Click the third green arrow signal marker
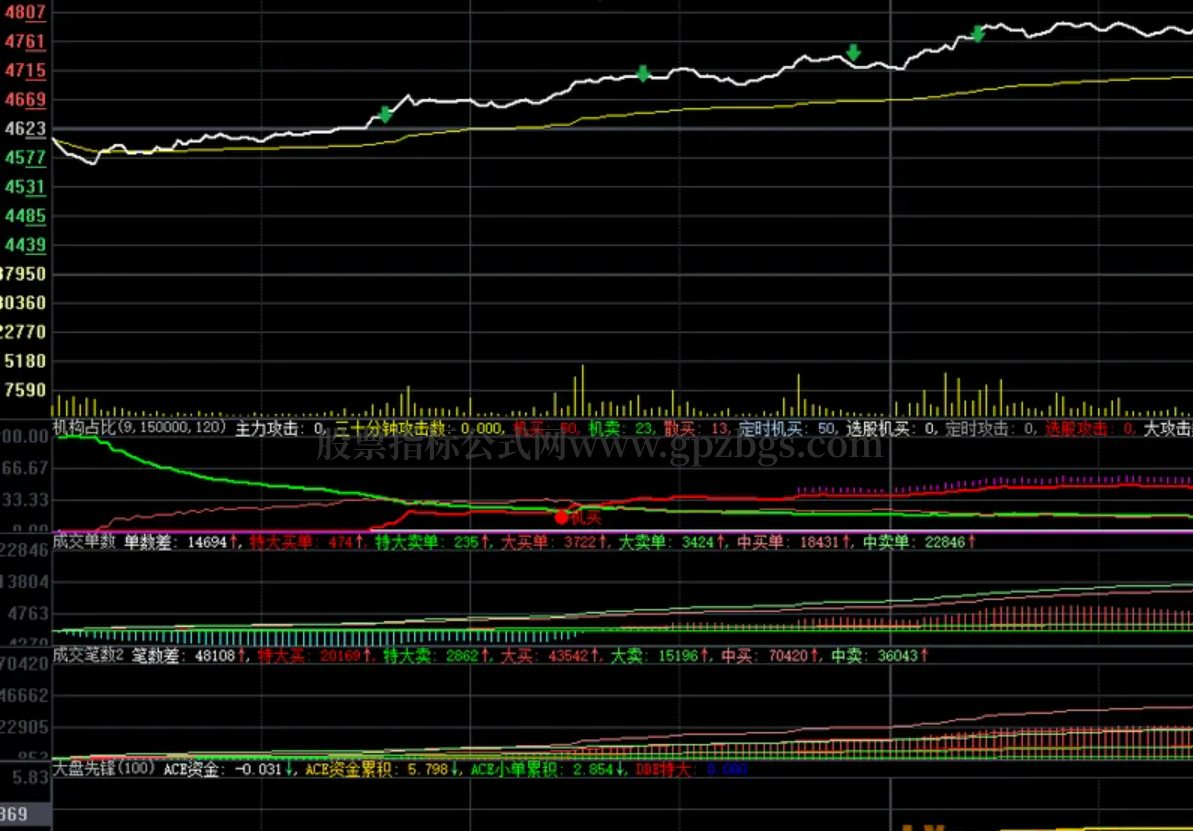This screenshot has width=1193, height=831. [x=854, y=52]
